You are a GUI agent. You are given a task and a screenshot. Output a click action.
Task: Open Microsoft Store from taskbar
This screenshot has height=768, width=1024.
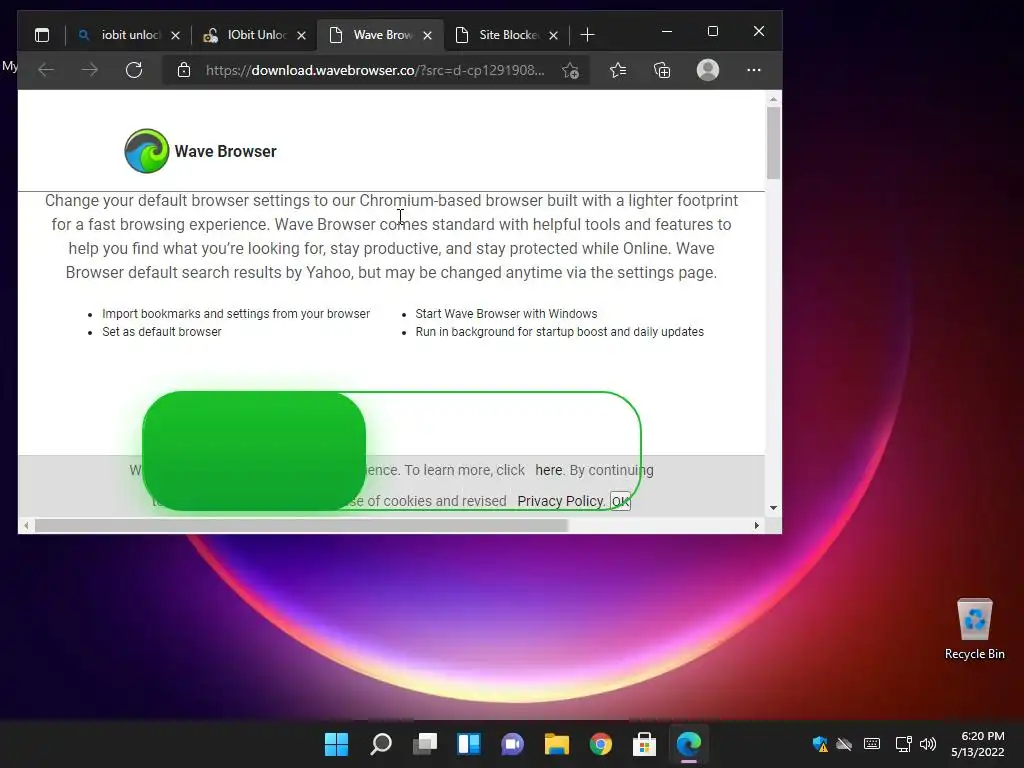645,744
